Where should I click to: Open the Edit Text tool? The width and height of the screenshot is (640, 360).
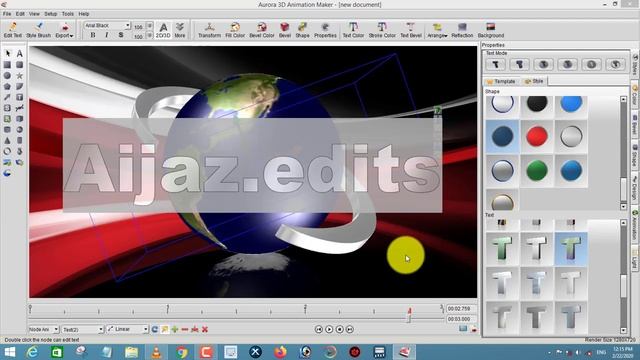pyautogui.click(x=13, y=30)
